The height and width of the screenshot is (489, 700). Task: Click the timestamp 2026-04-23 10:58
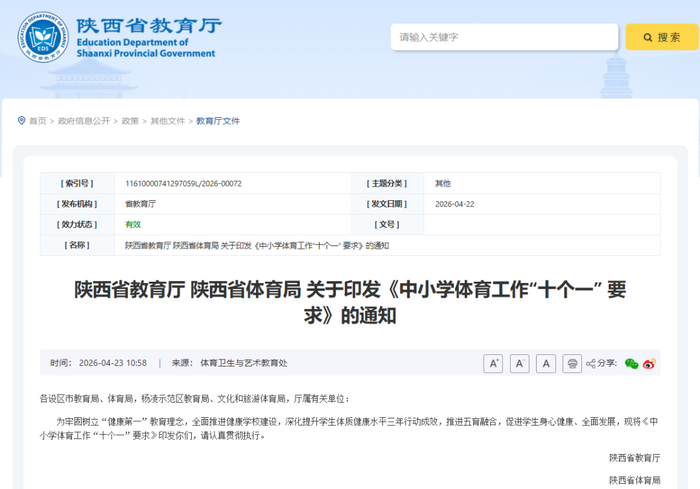click(112, 363)
